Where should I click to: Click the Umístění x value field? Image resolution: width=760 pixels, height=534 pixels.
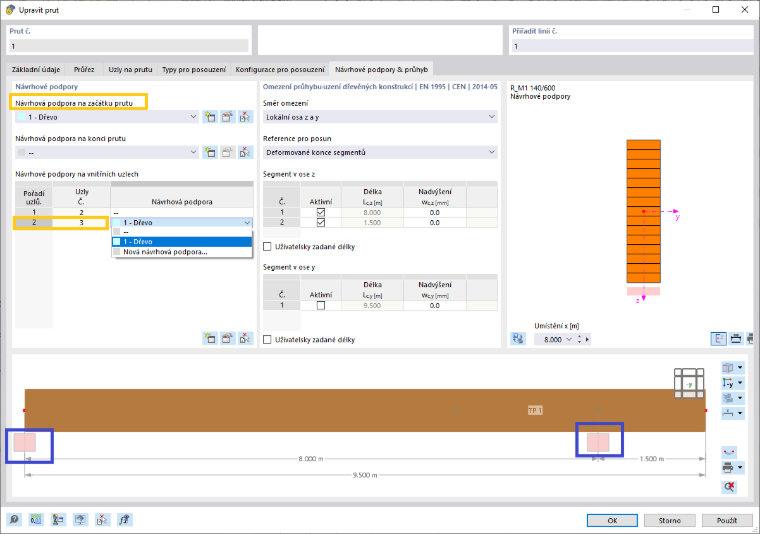(x=553, y=339)
